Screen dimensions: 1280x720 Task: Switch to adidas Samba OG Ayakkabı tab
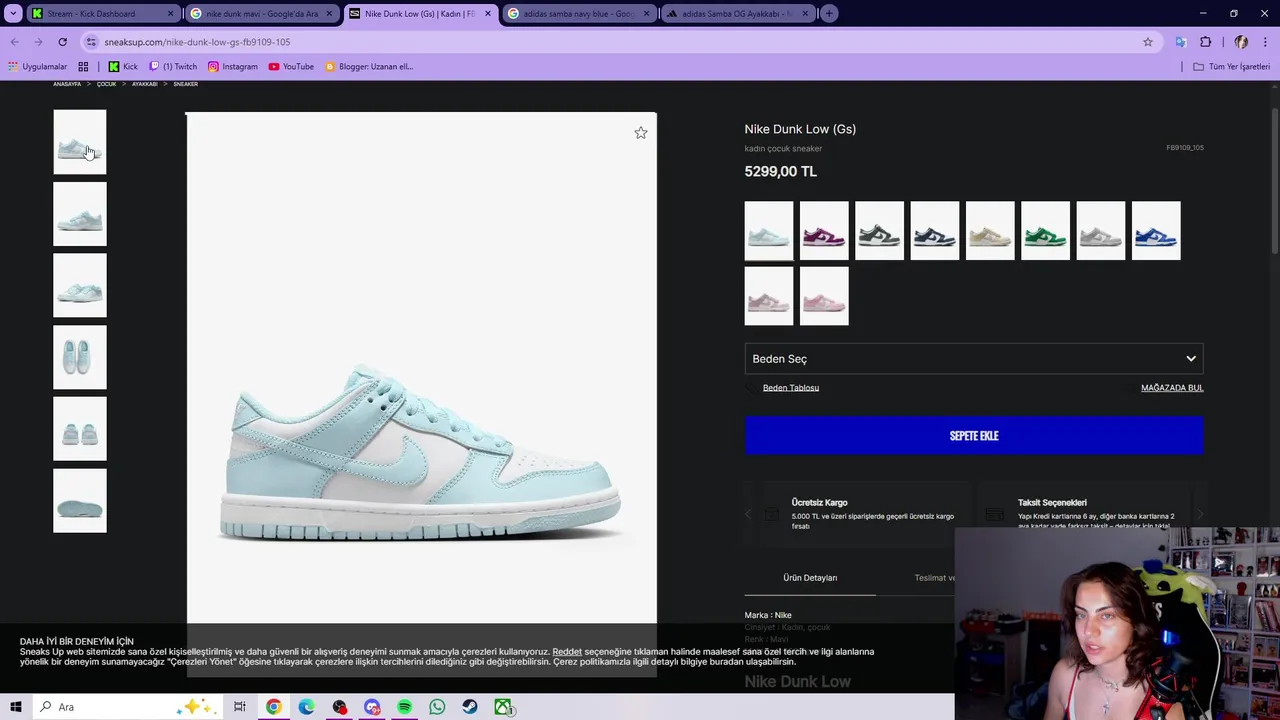pyautogui.click(x=738, y=14)
